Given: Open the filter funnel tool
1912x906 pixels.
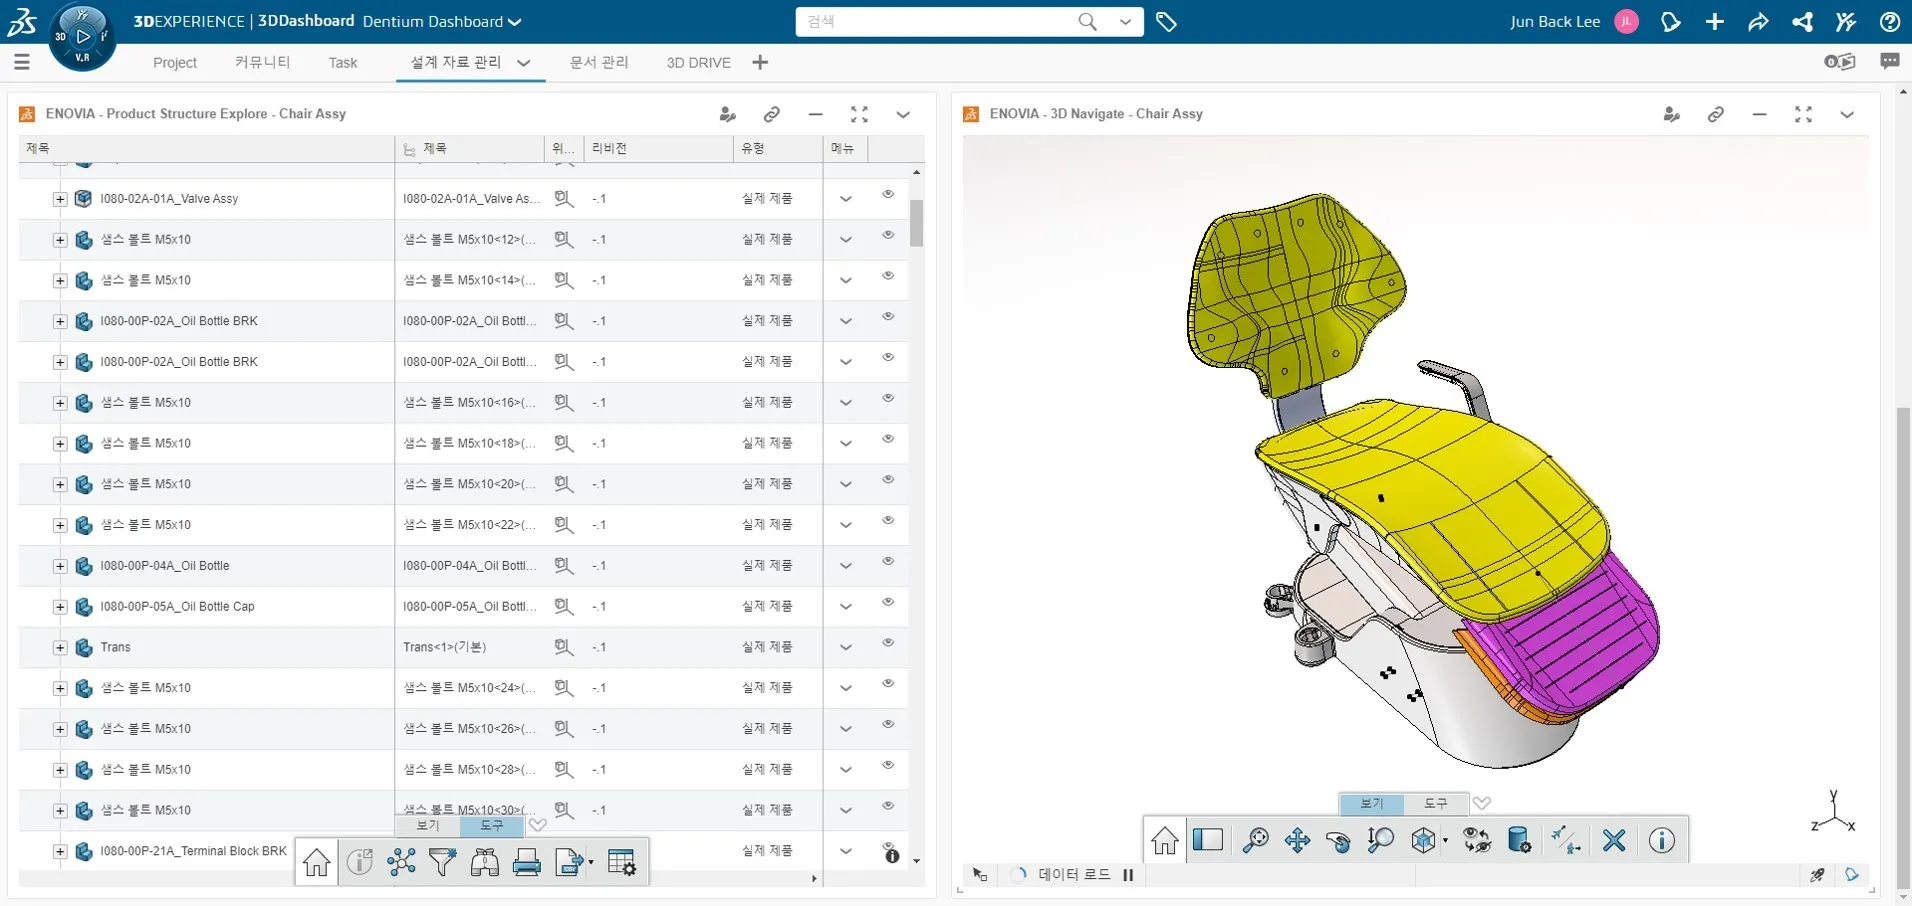Looking at the screenshot, I should pos(443,862).
